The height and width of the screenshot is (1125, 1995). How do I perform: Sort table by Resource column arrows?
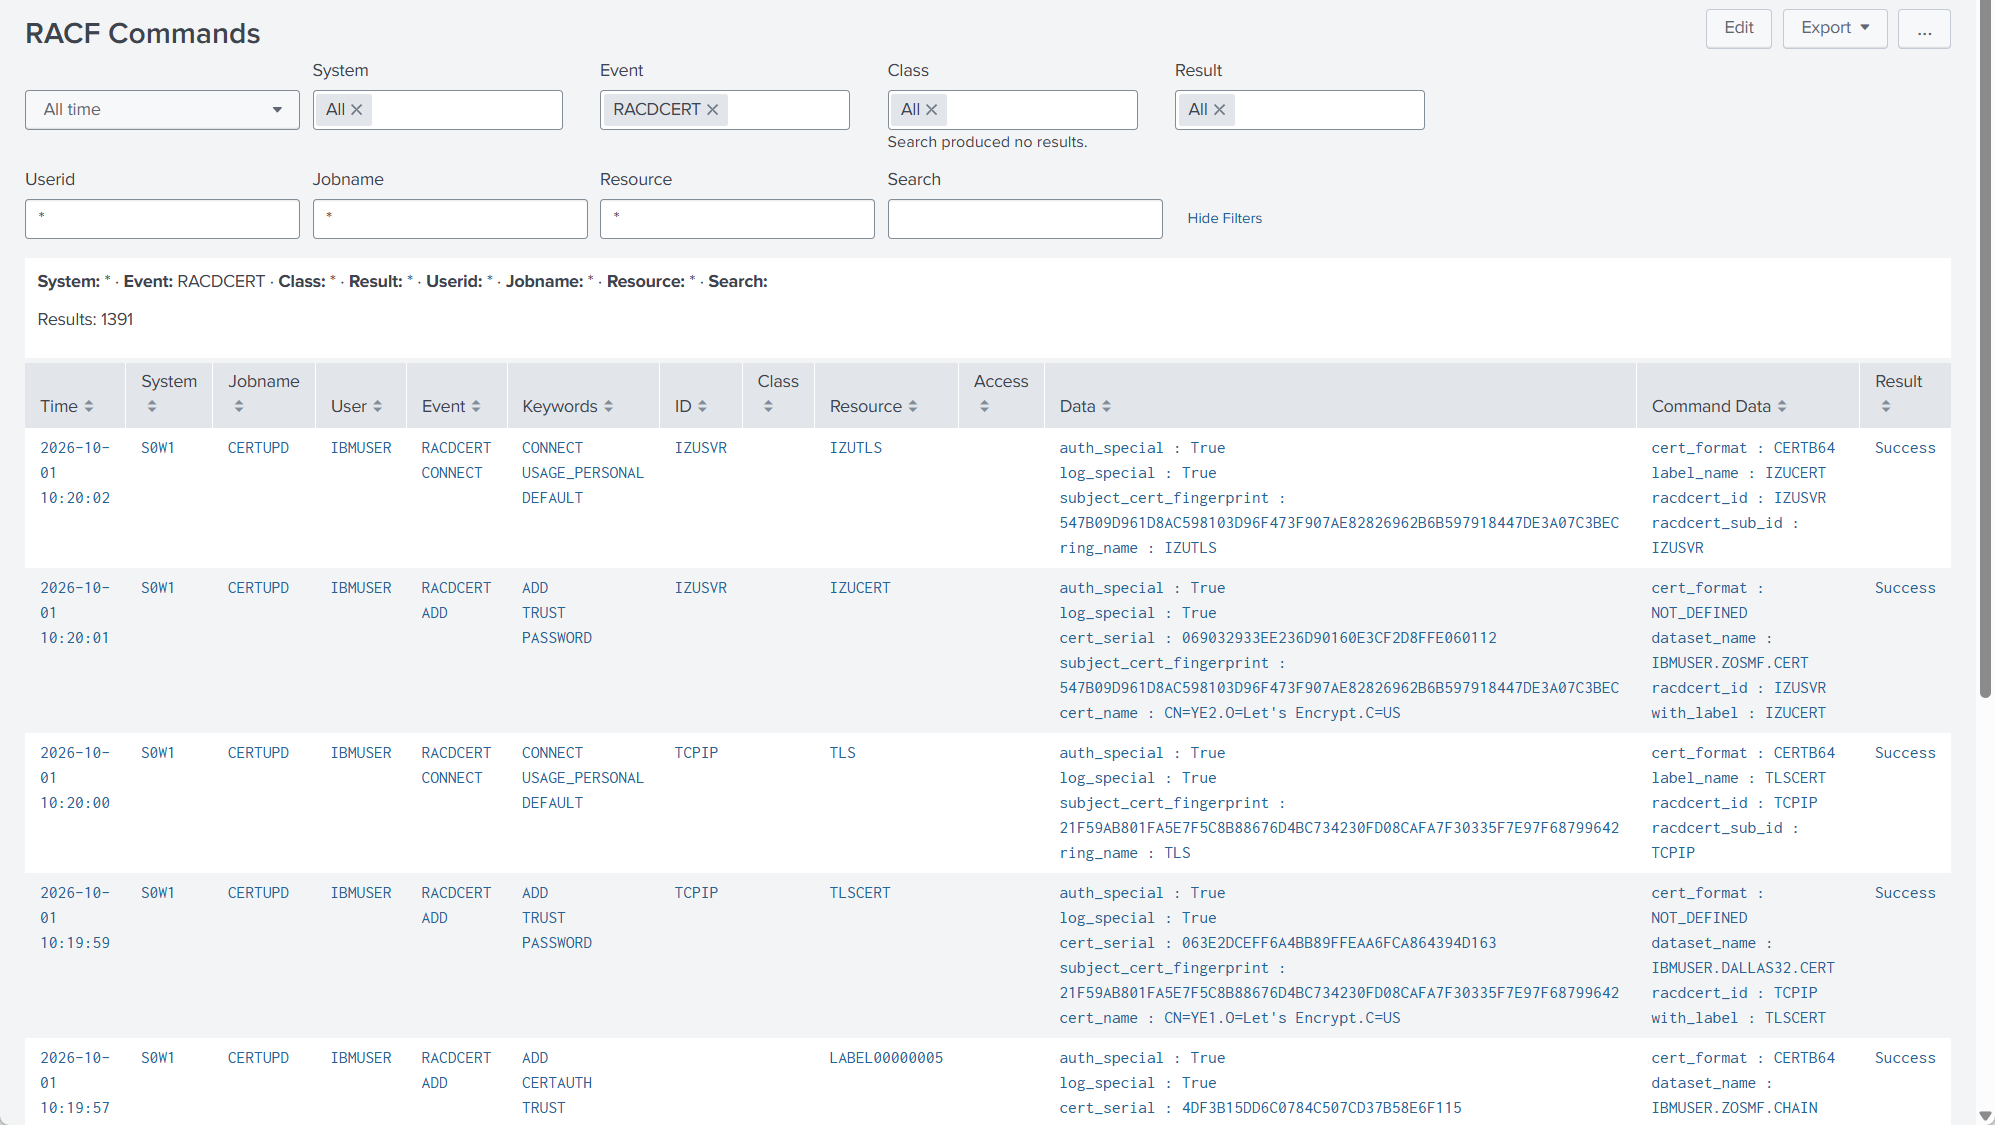click(913, 406)
